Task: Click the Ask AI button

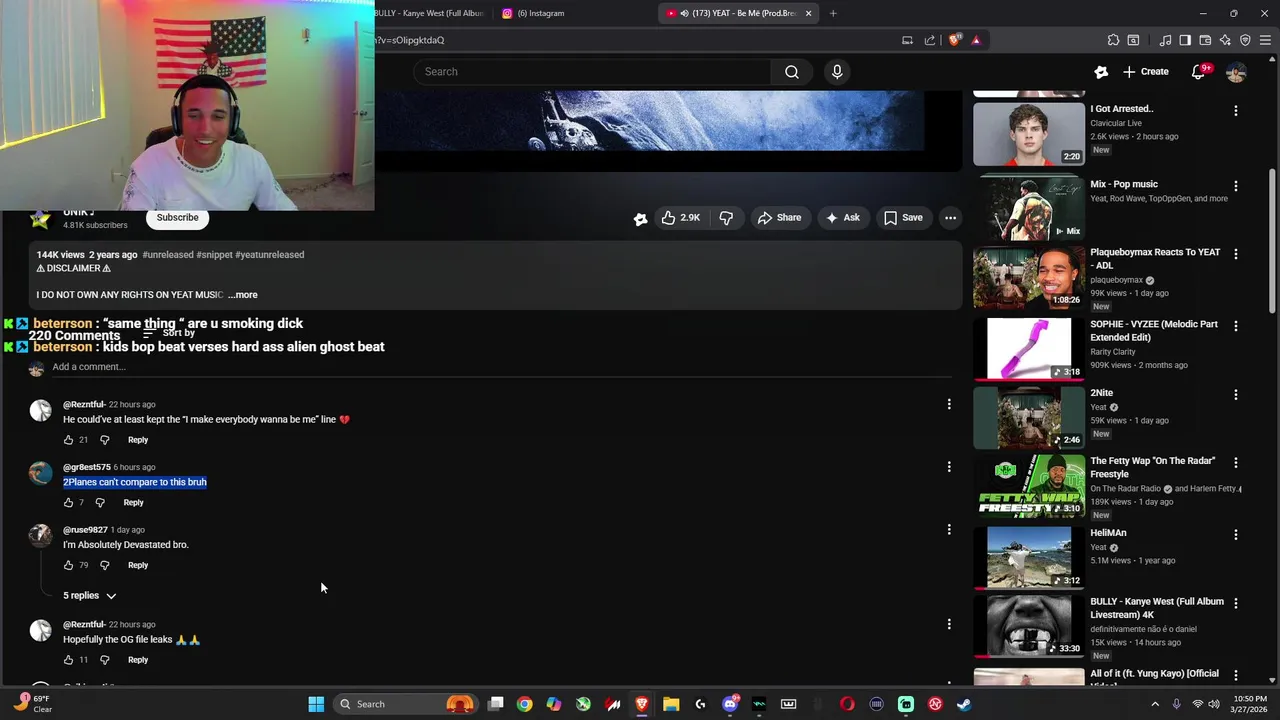Action: coord(842,218)
